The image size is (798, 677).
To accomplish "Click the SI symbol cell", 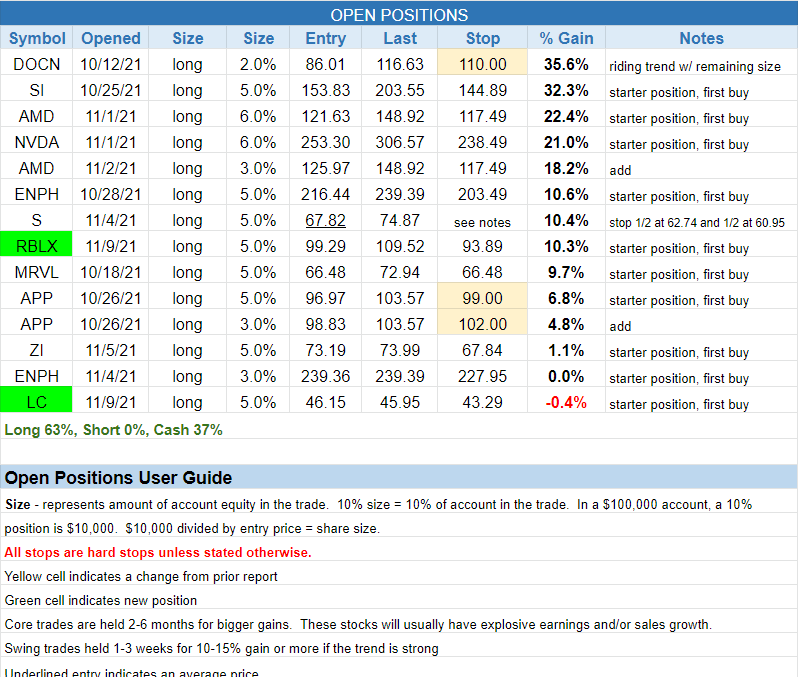I will (x=37, y=90).
